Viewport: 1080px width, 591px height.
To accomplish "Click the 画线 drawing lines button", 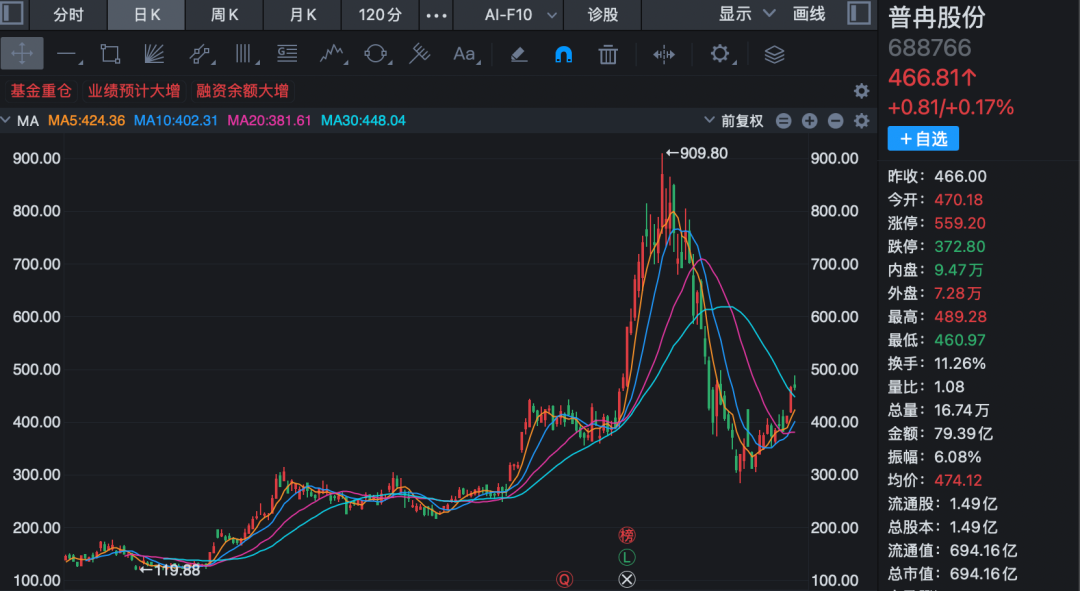I will click(x=809, y=14).
